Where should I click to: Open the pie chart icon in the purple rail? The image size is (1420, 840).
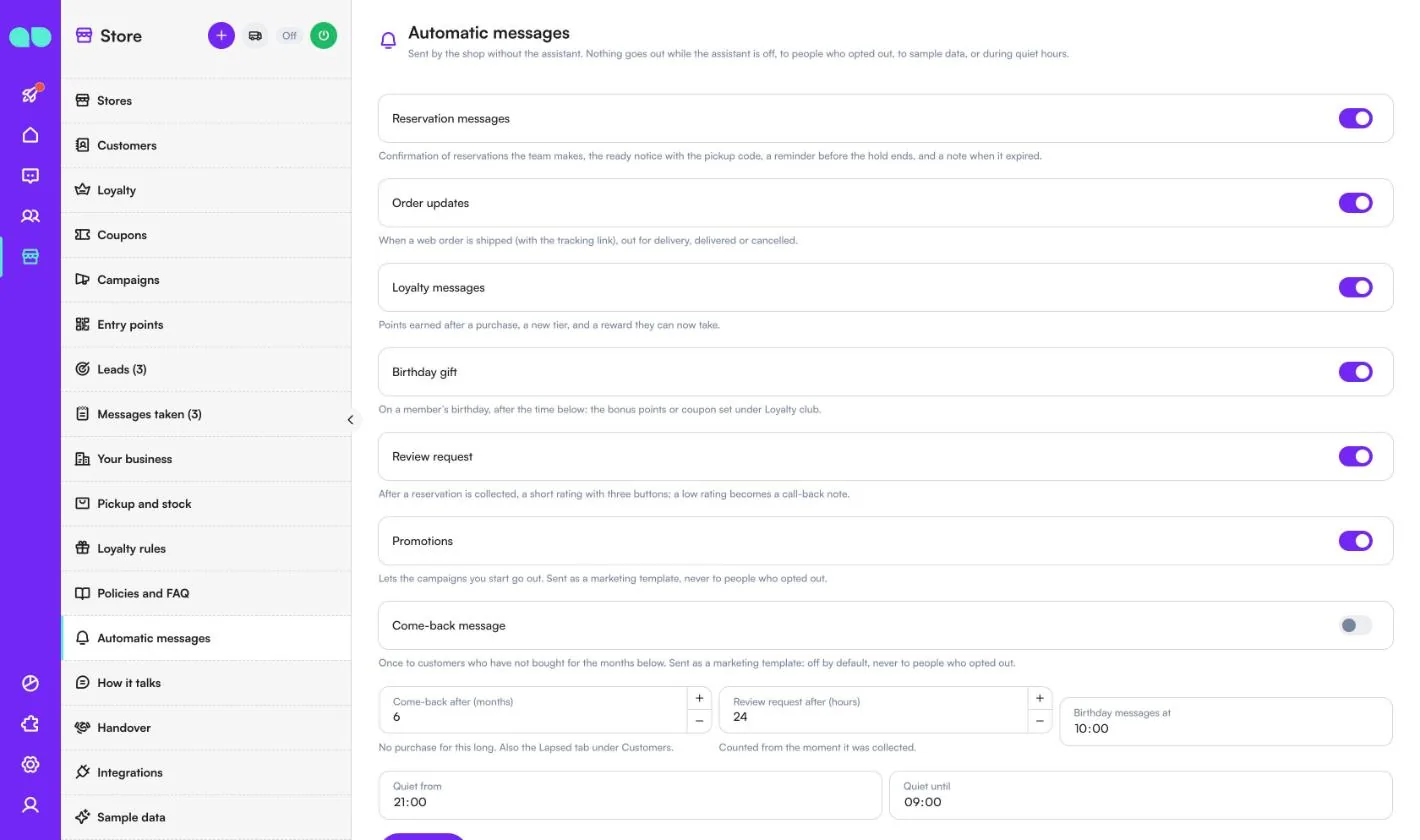(30, 684)
